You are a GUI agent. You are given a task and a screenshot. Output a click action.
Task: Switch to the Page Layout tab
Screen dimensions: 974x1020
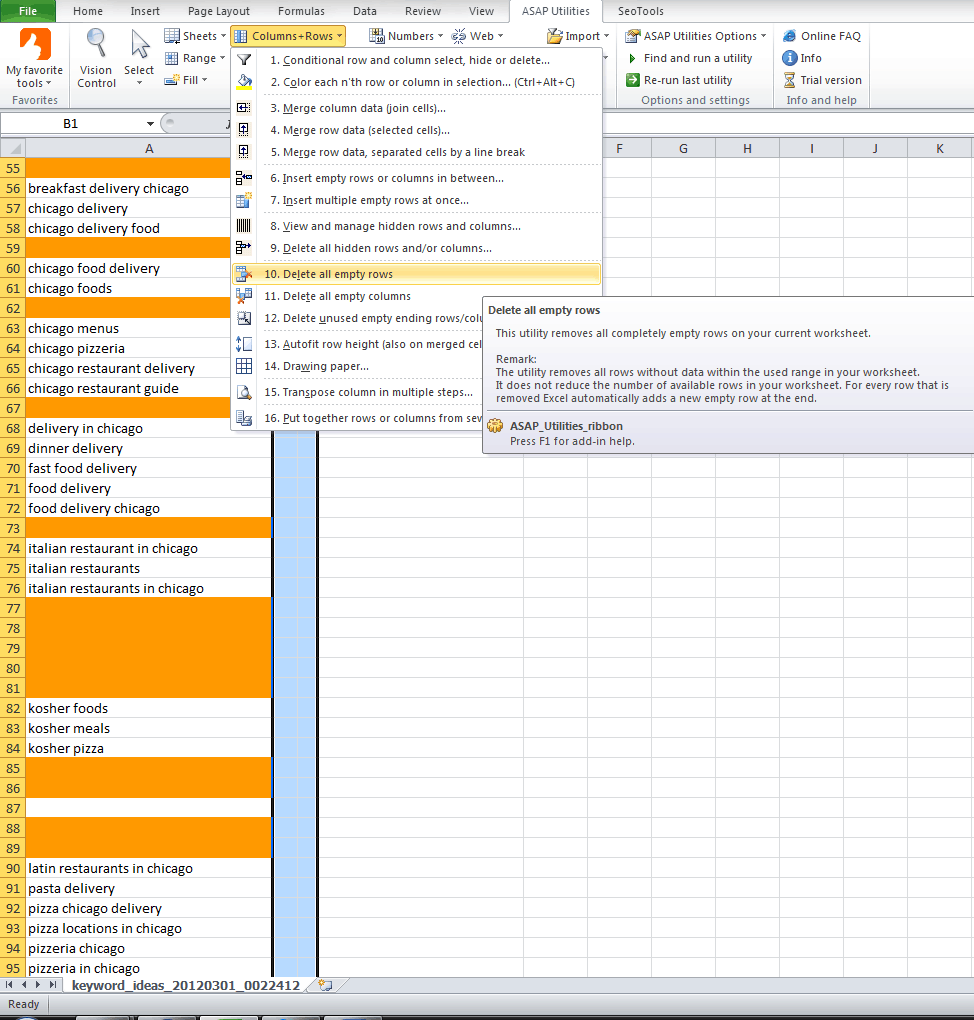tap(219, 11)
